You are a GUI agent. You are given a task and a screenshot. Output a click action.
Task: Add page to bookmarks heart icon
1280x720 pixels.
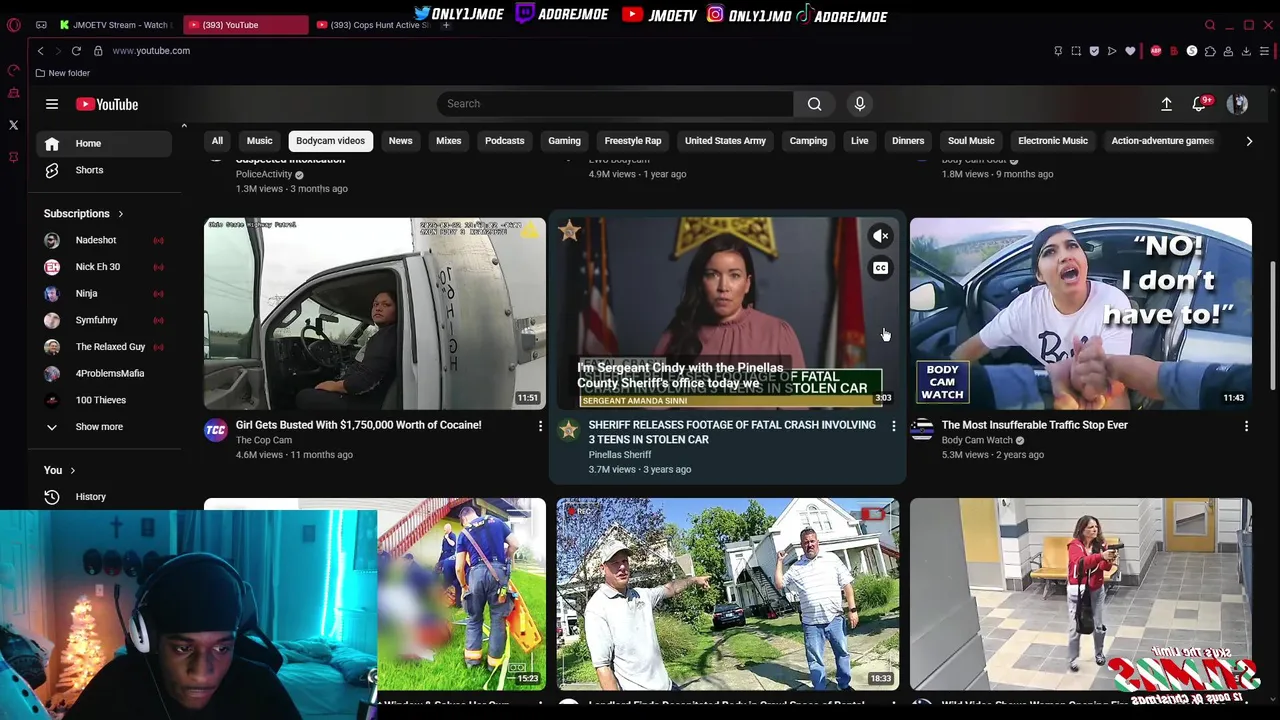click(1130, 51)
